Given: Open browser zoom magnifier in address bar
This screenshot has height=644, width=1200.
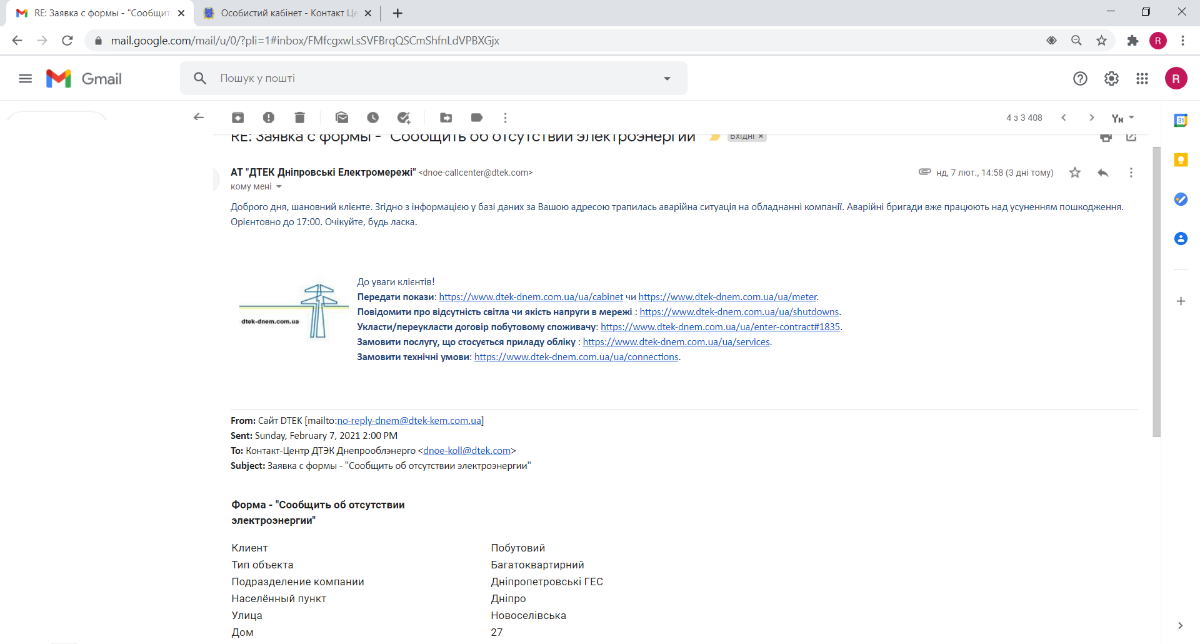Looking at the screenshot, I should pyautogui.click(x=1076, y=40).
